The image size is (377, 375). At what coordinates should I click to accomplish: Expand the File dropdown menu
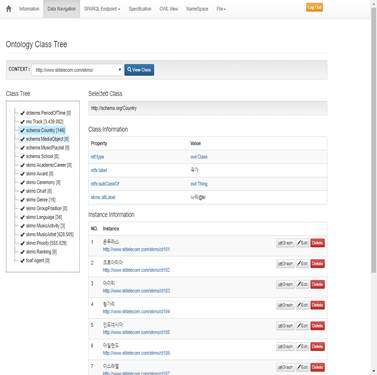(221, 9)
